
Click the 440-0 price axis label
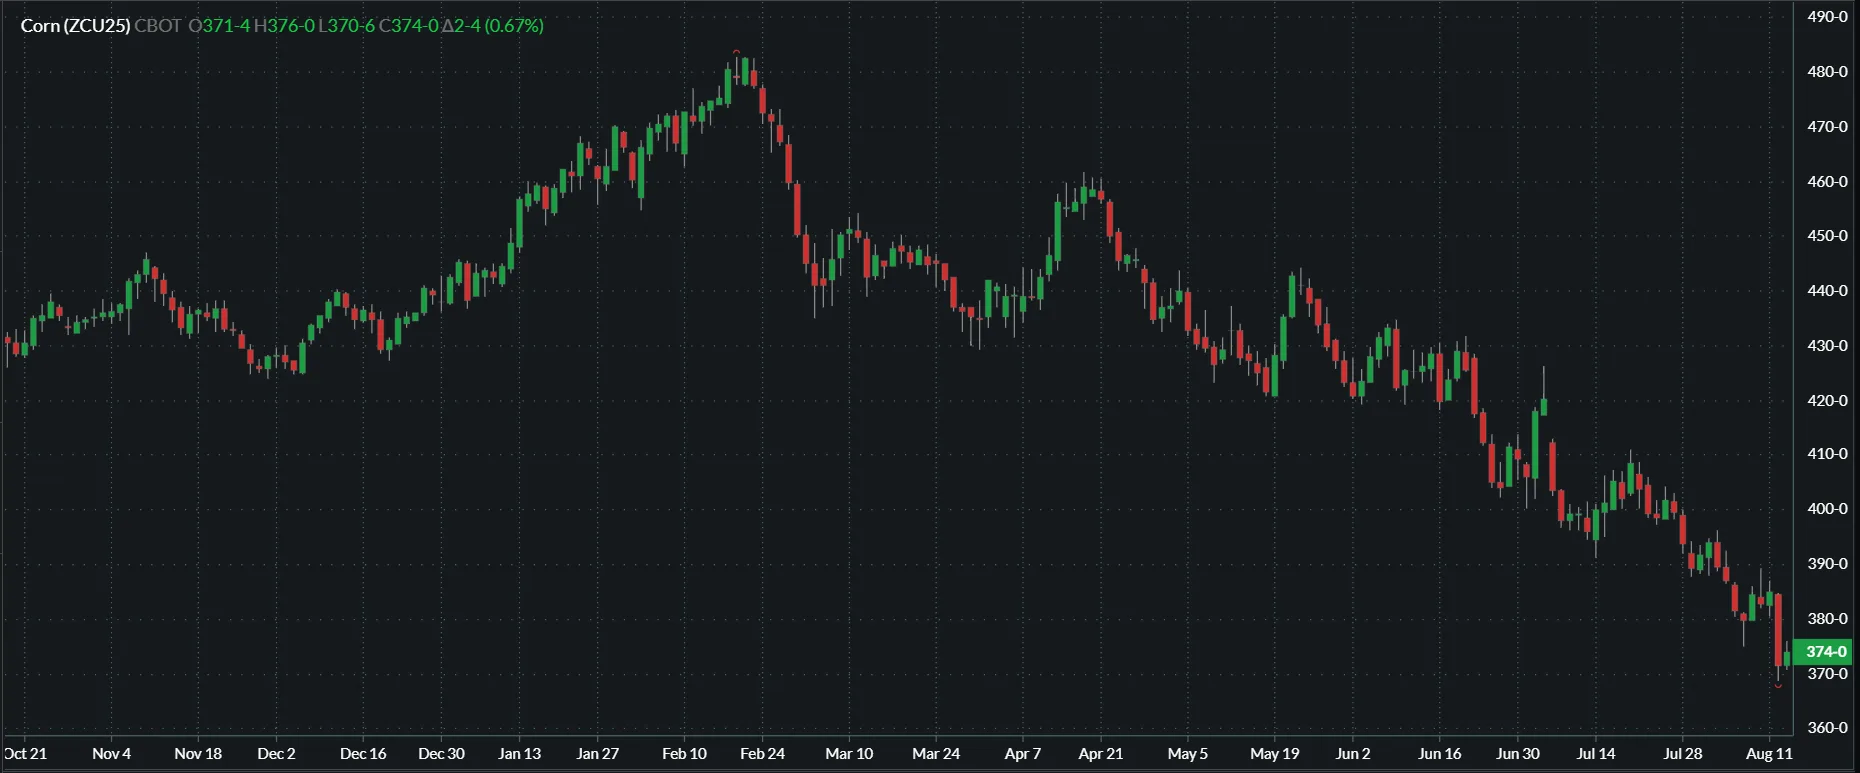(x=1827, y=291)
